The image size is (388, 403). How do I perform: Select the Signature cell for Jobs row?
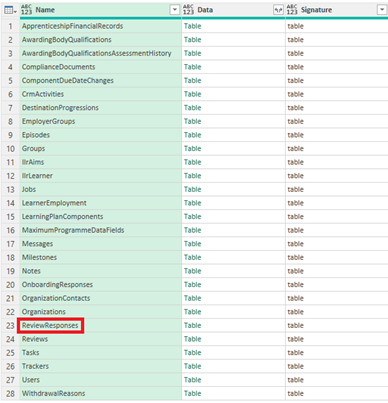click(x=337, y=189)
